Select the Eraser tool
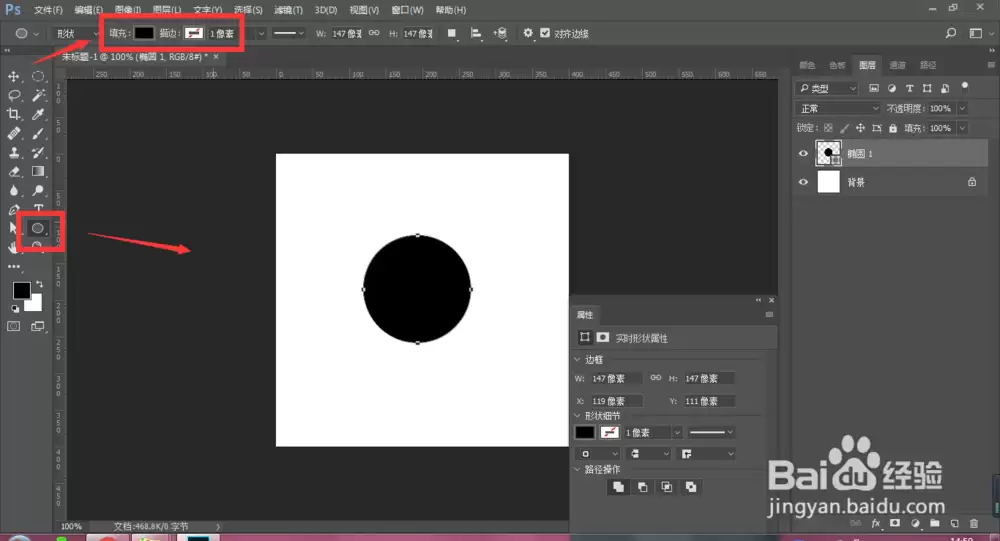Screen dimensions: 1000x541 (13, 172)
